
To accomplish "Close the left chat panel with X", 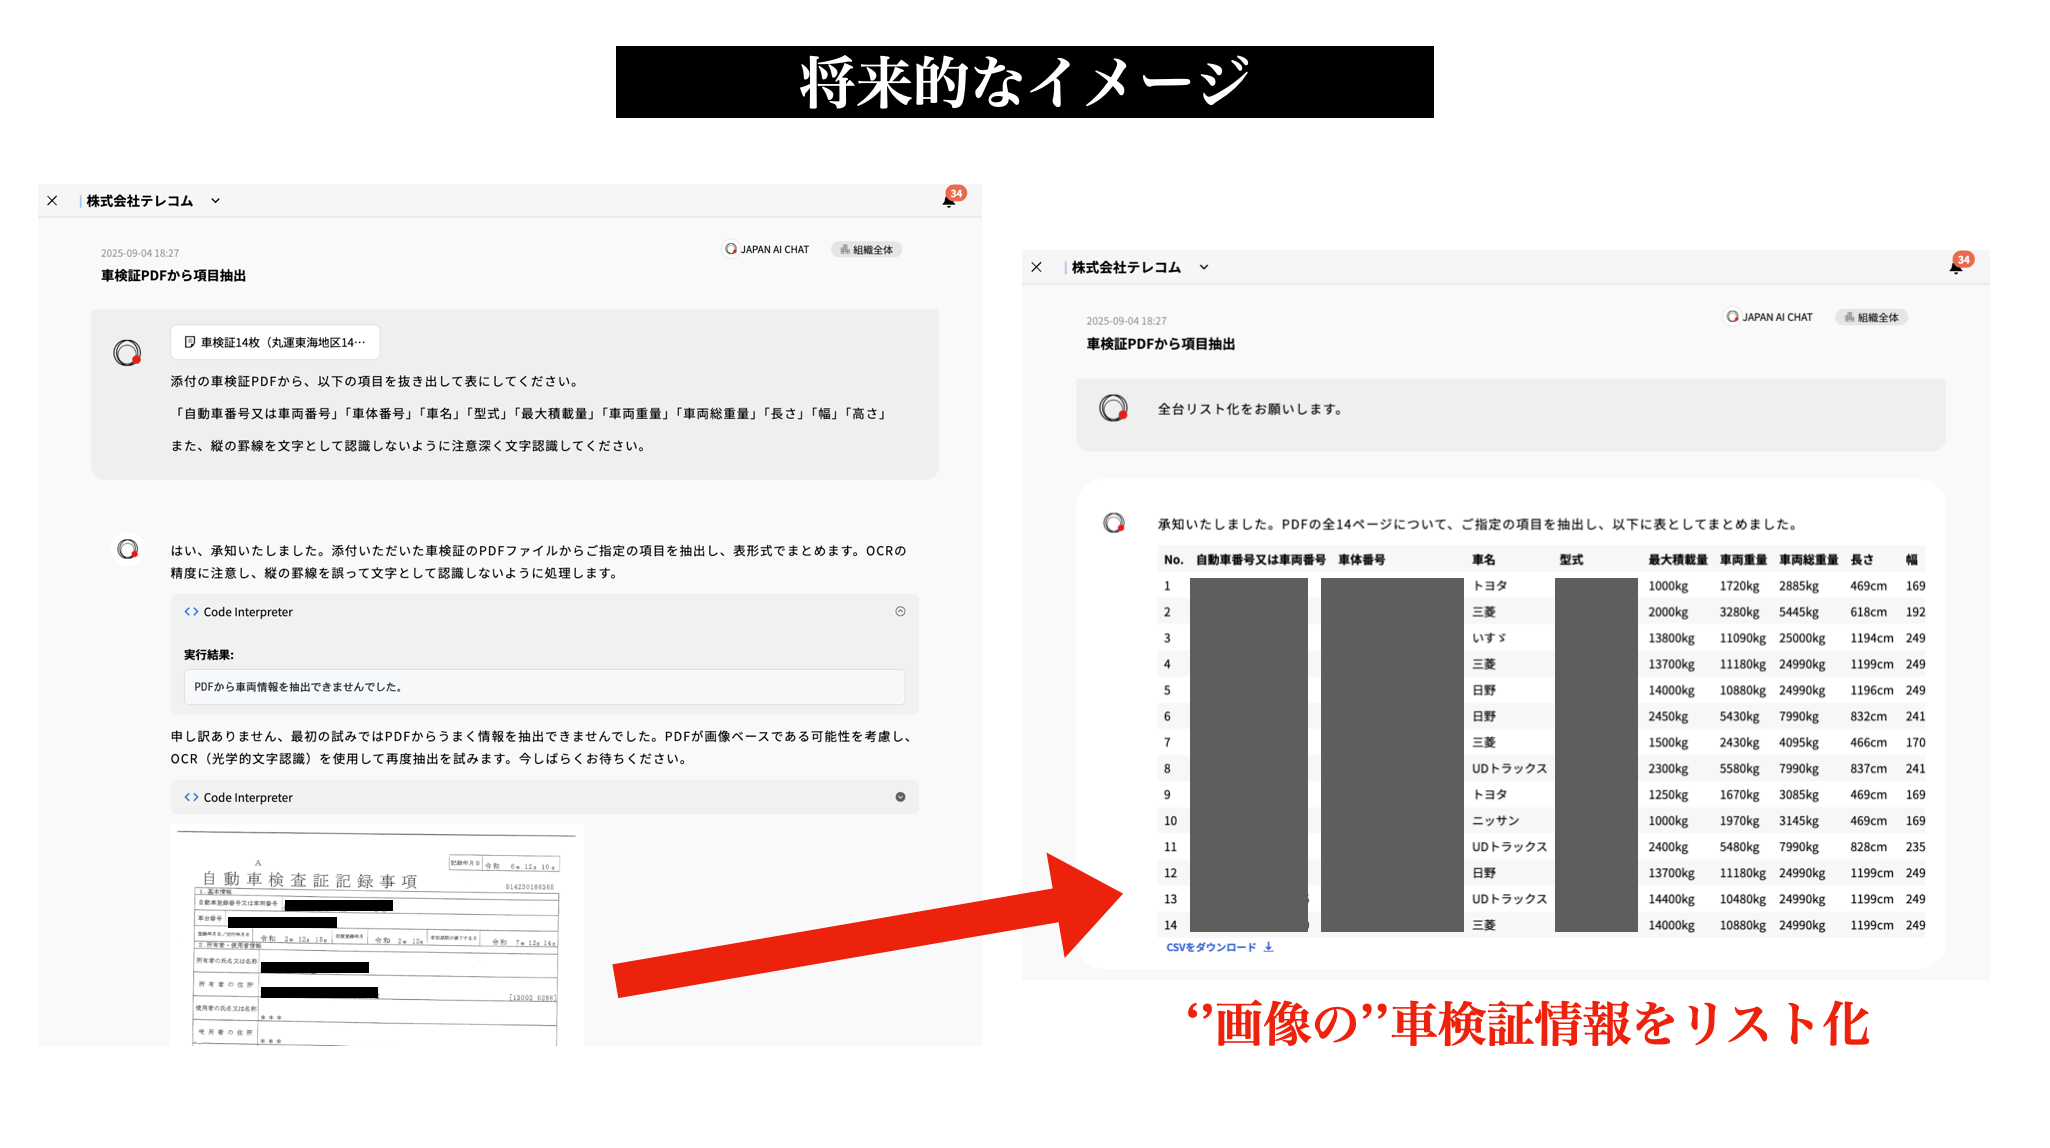I will 52,201.
